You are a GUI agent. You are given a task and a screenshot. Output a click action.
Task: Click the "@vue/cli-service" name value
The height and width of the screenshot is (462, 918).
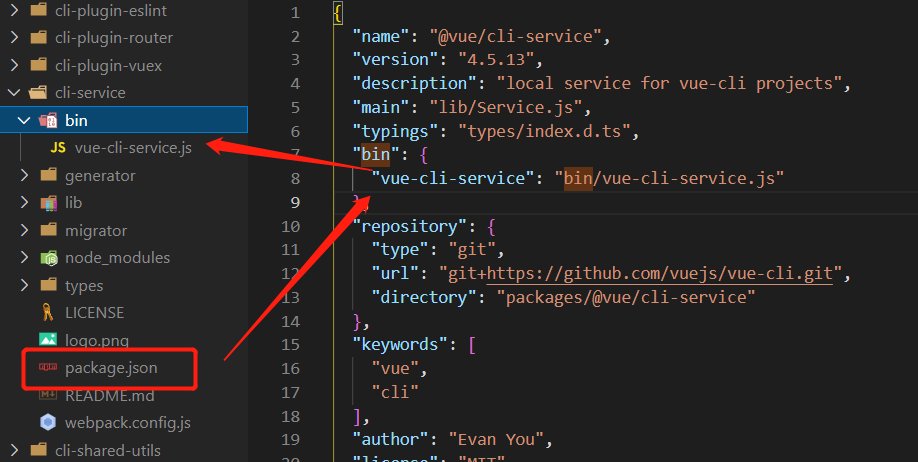click(x=515, y=36)
